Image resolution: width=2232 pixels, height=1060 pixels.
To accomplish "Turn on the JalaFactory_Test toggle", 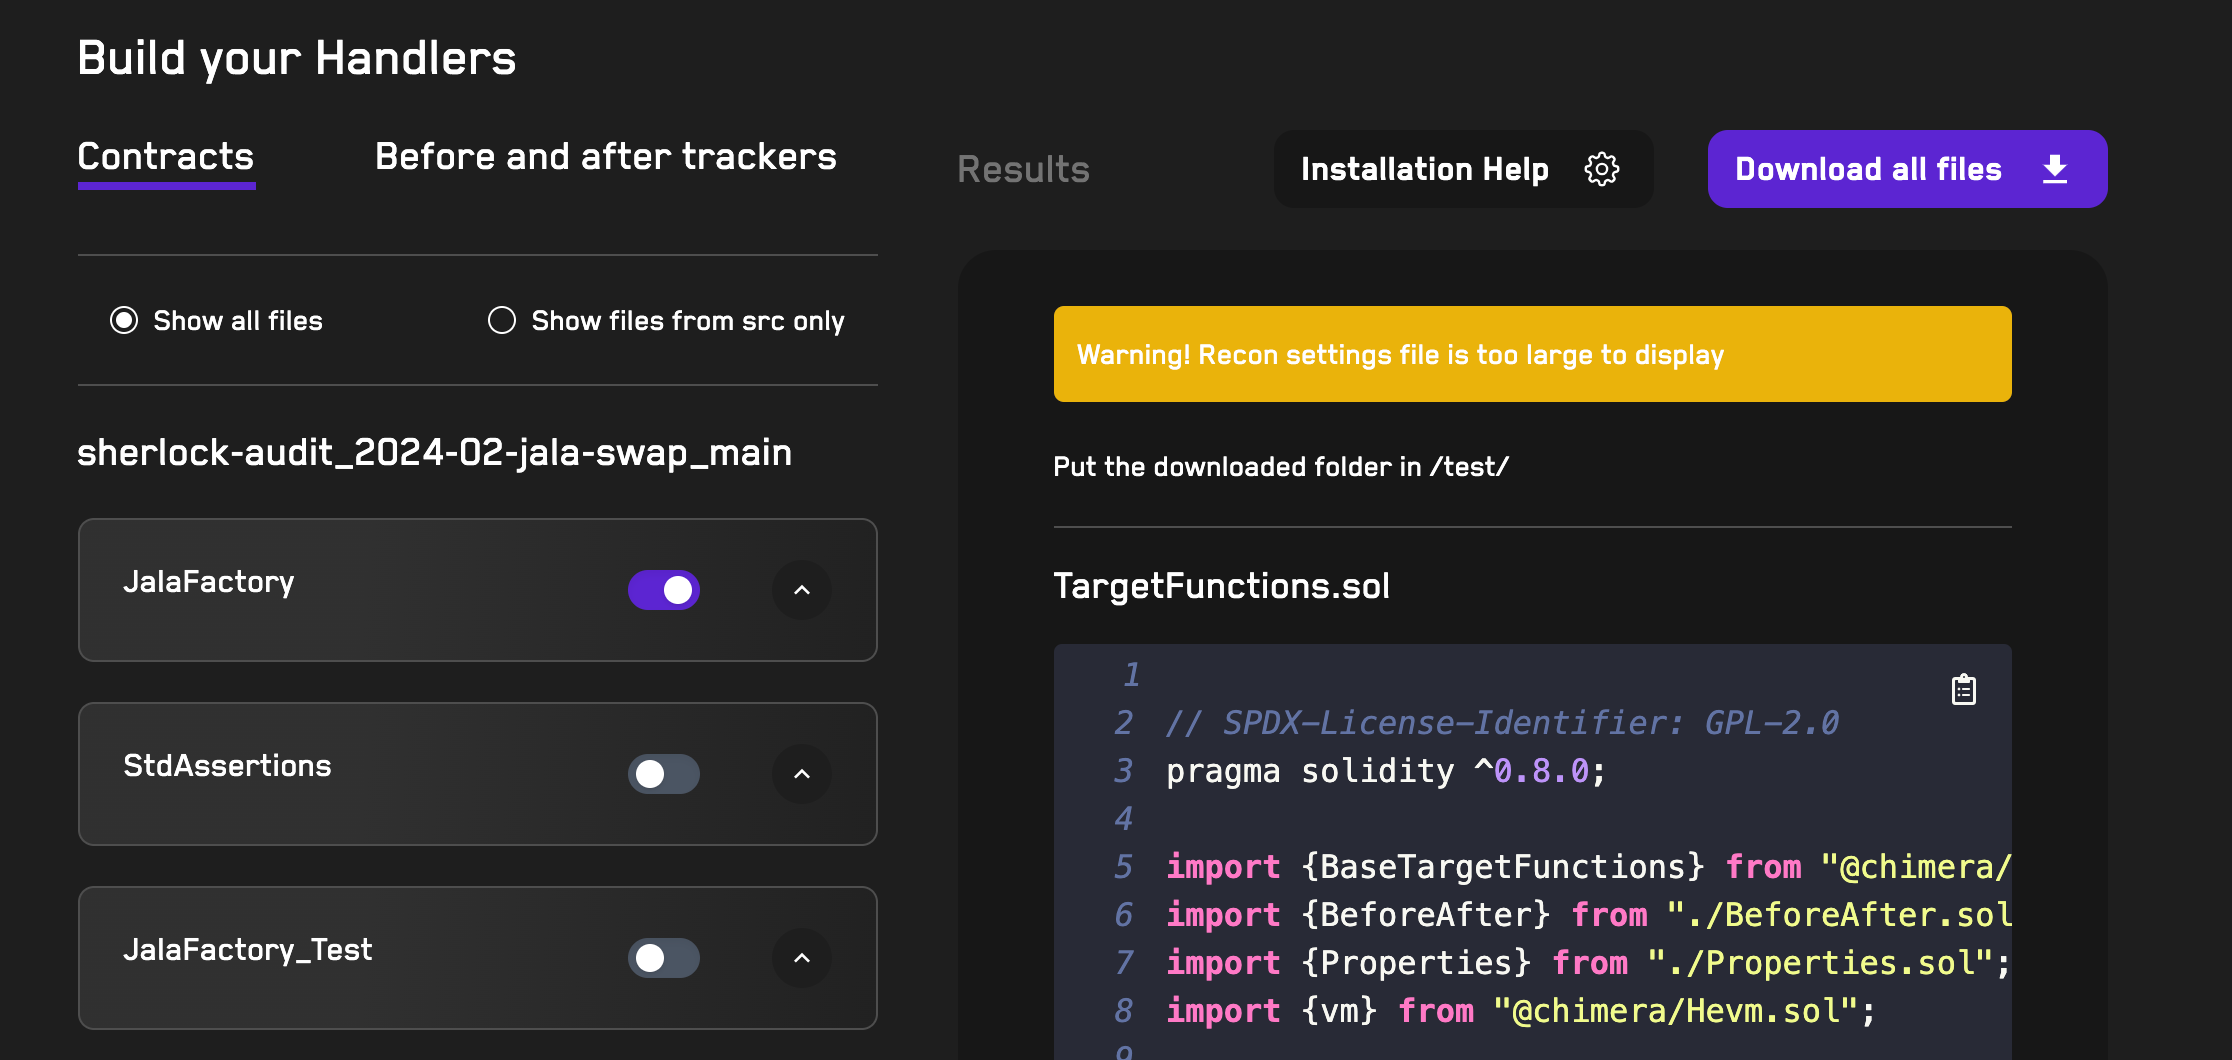I will pyautogui.click(x=664, y=958).
